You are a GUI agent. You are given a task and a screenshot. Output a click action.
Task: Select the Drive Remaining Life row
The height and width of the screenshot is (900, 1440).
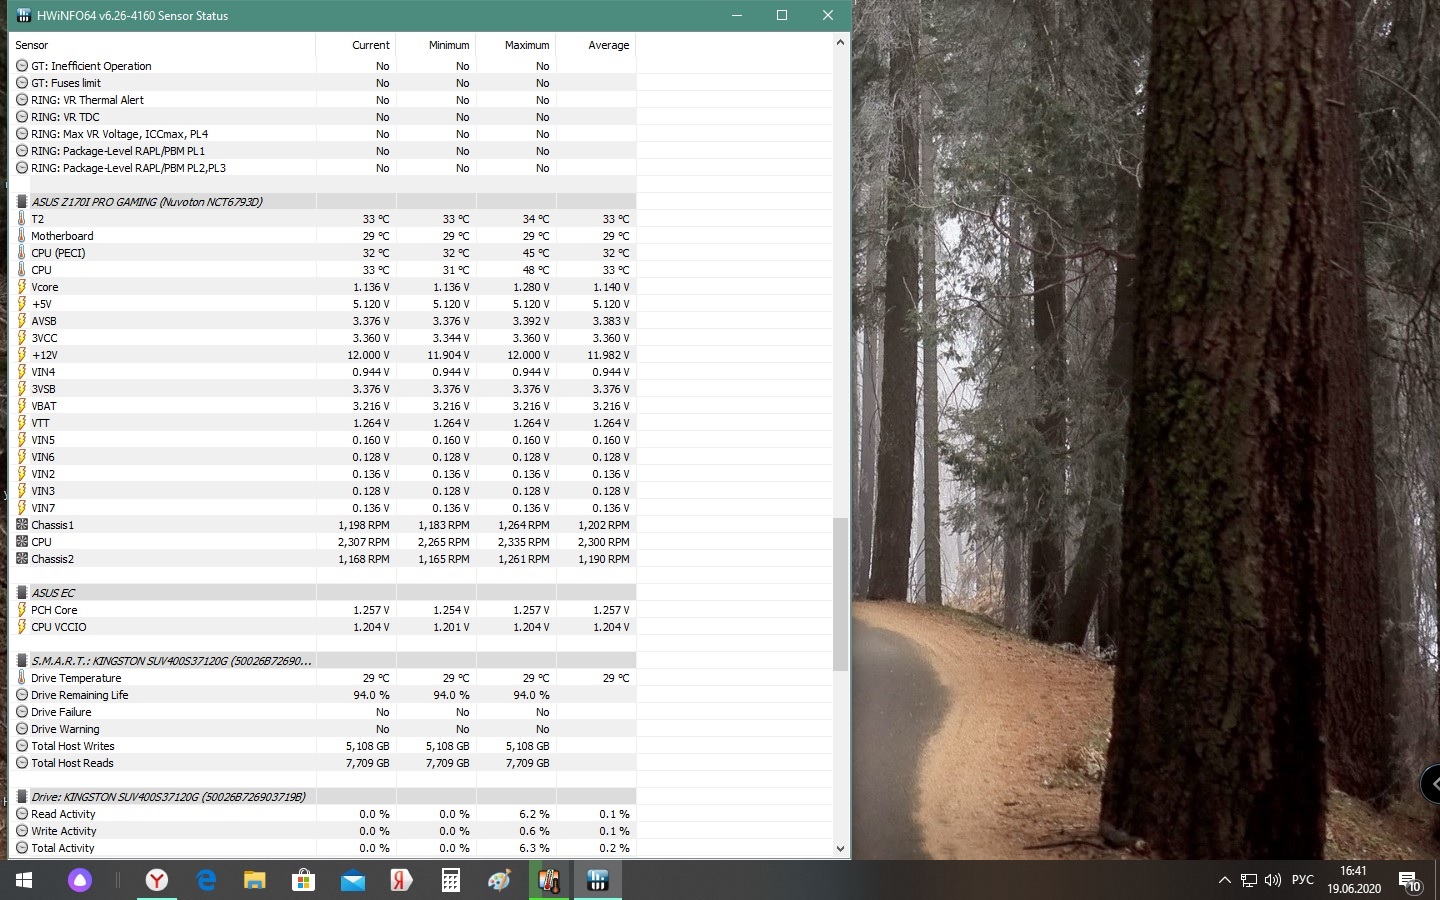pyautogui.click(x=322, y=695)
